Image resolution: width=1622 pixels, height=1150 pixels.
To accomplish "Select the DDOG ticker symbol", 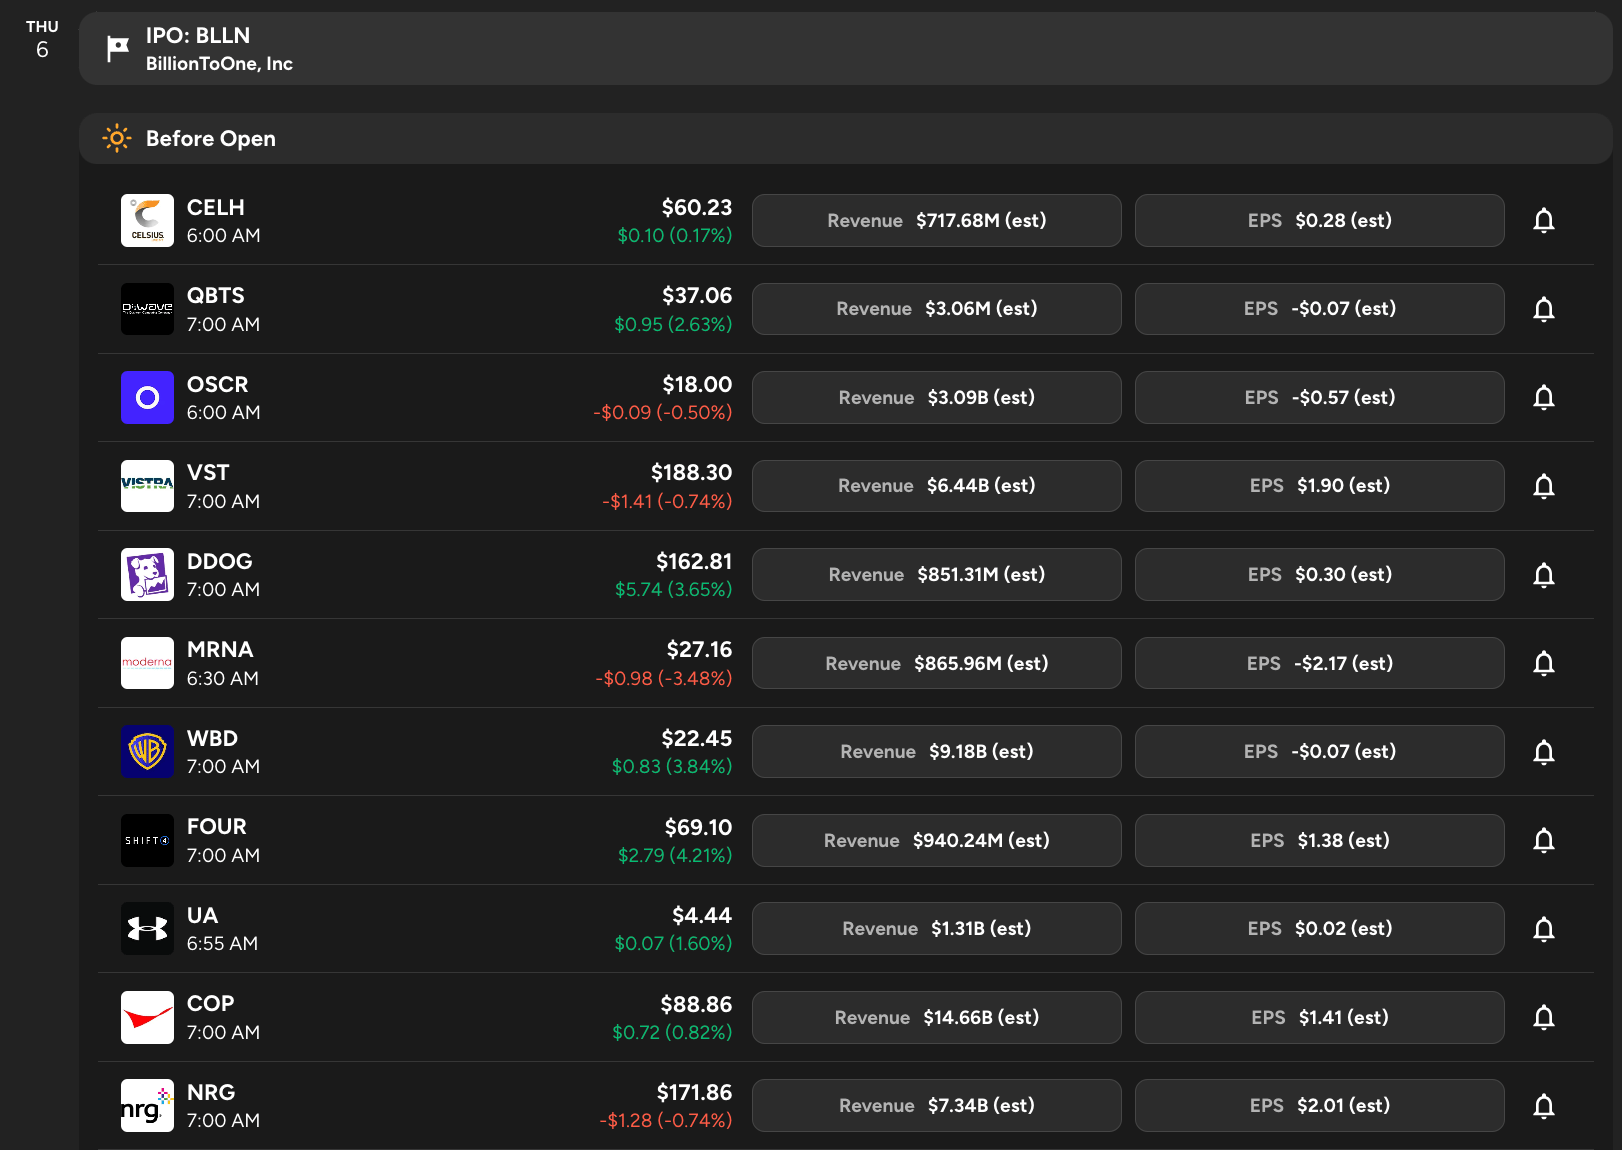I will 220,561.
